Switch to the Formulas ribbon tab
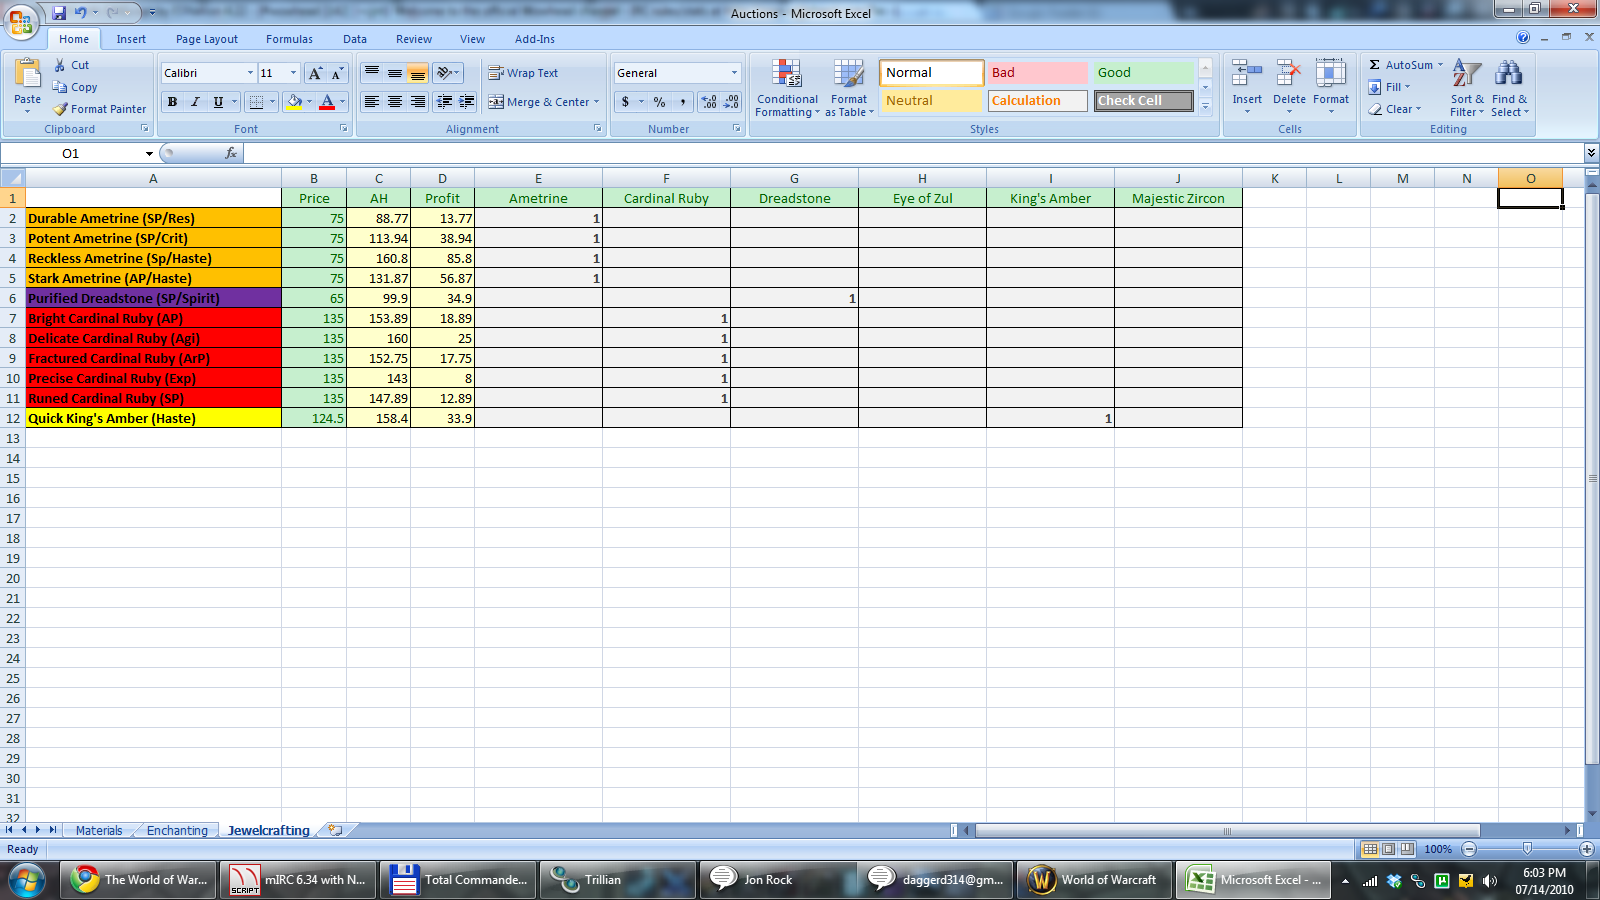The width and height of the screenshot is (1600, 900). click(289, 39)
